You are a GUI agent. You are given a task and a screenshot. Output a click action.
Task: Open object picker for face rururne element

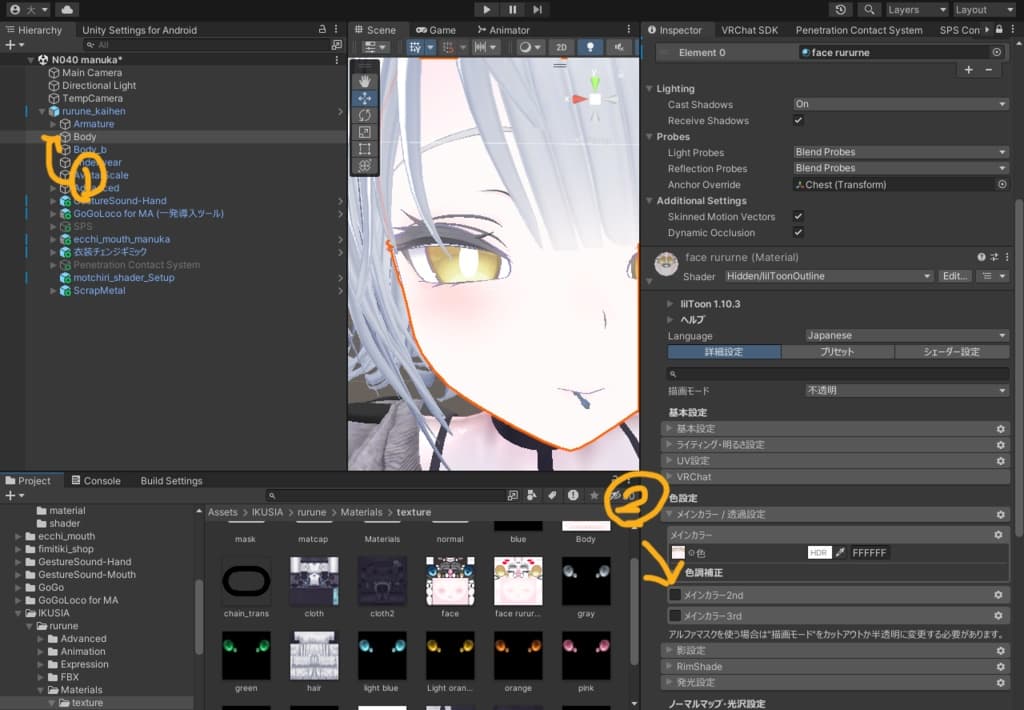tap(997, 52)
